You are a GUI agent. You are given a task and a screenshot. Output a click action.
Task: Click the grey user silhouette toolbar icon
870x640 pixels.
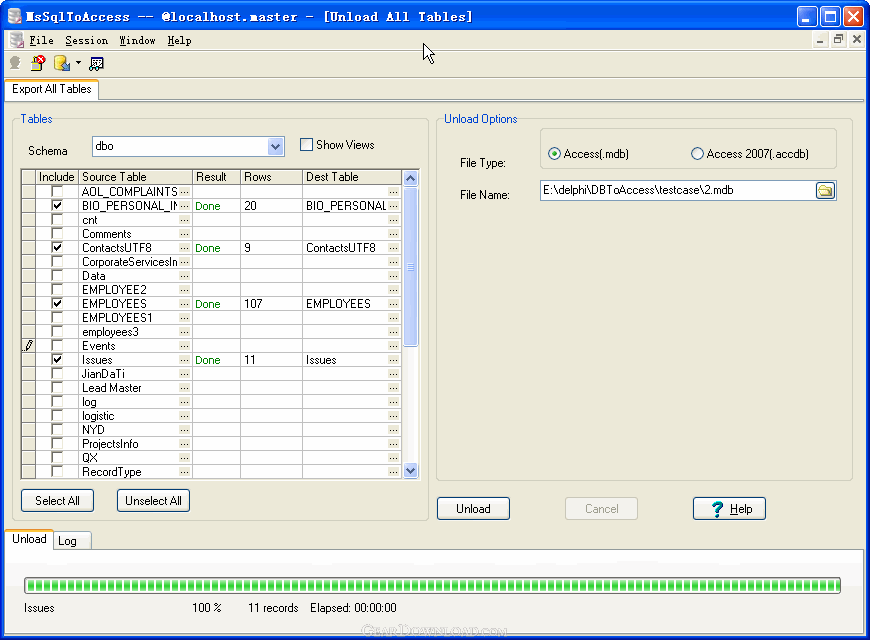15,63
